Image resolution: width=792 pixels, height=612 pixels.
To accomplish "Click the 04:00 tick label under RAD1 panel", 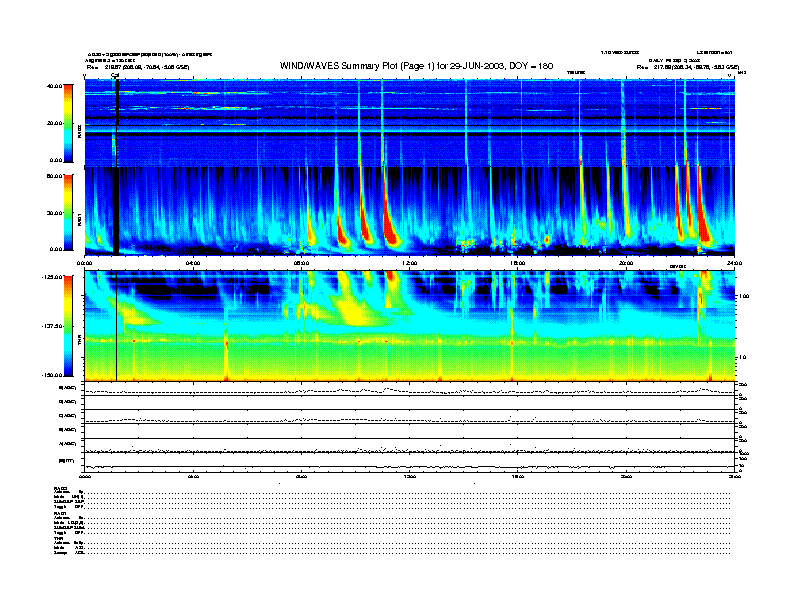I will coord(193,263).
